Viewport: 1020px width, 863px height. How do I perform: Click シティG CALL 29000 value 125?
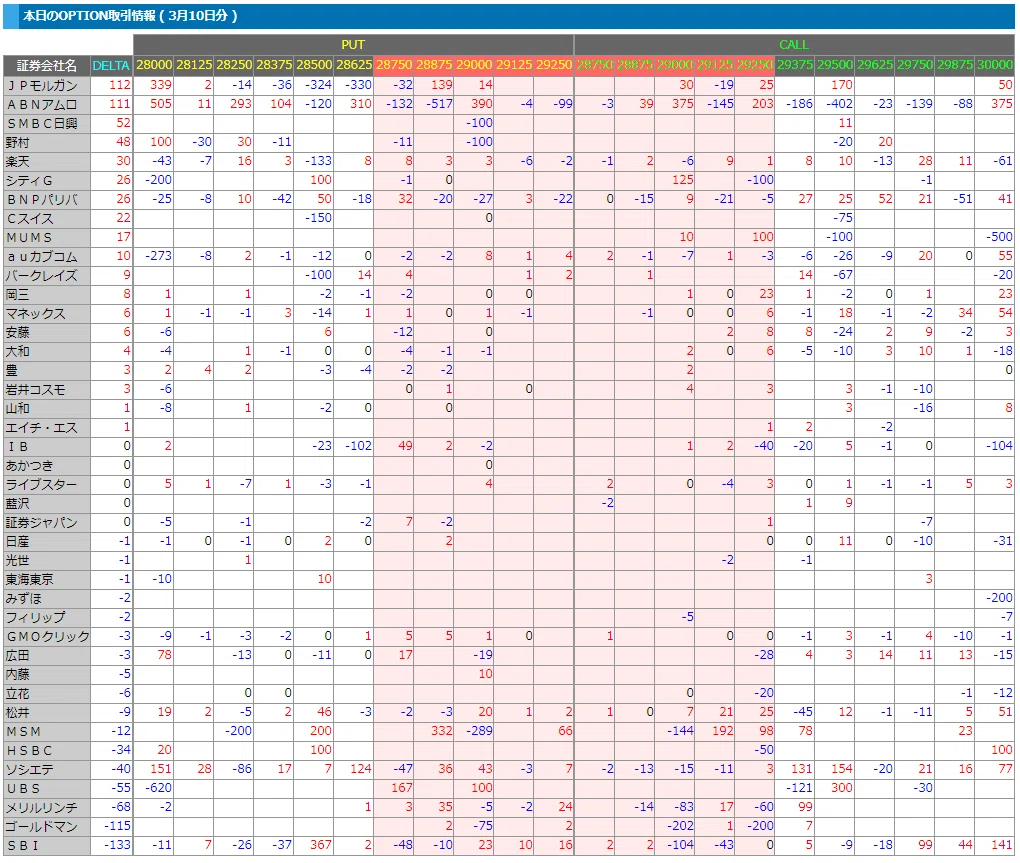pyautogui.click(x=682, y=179)
